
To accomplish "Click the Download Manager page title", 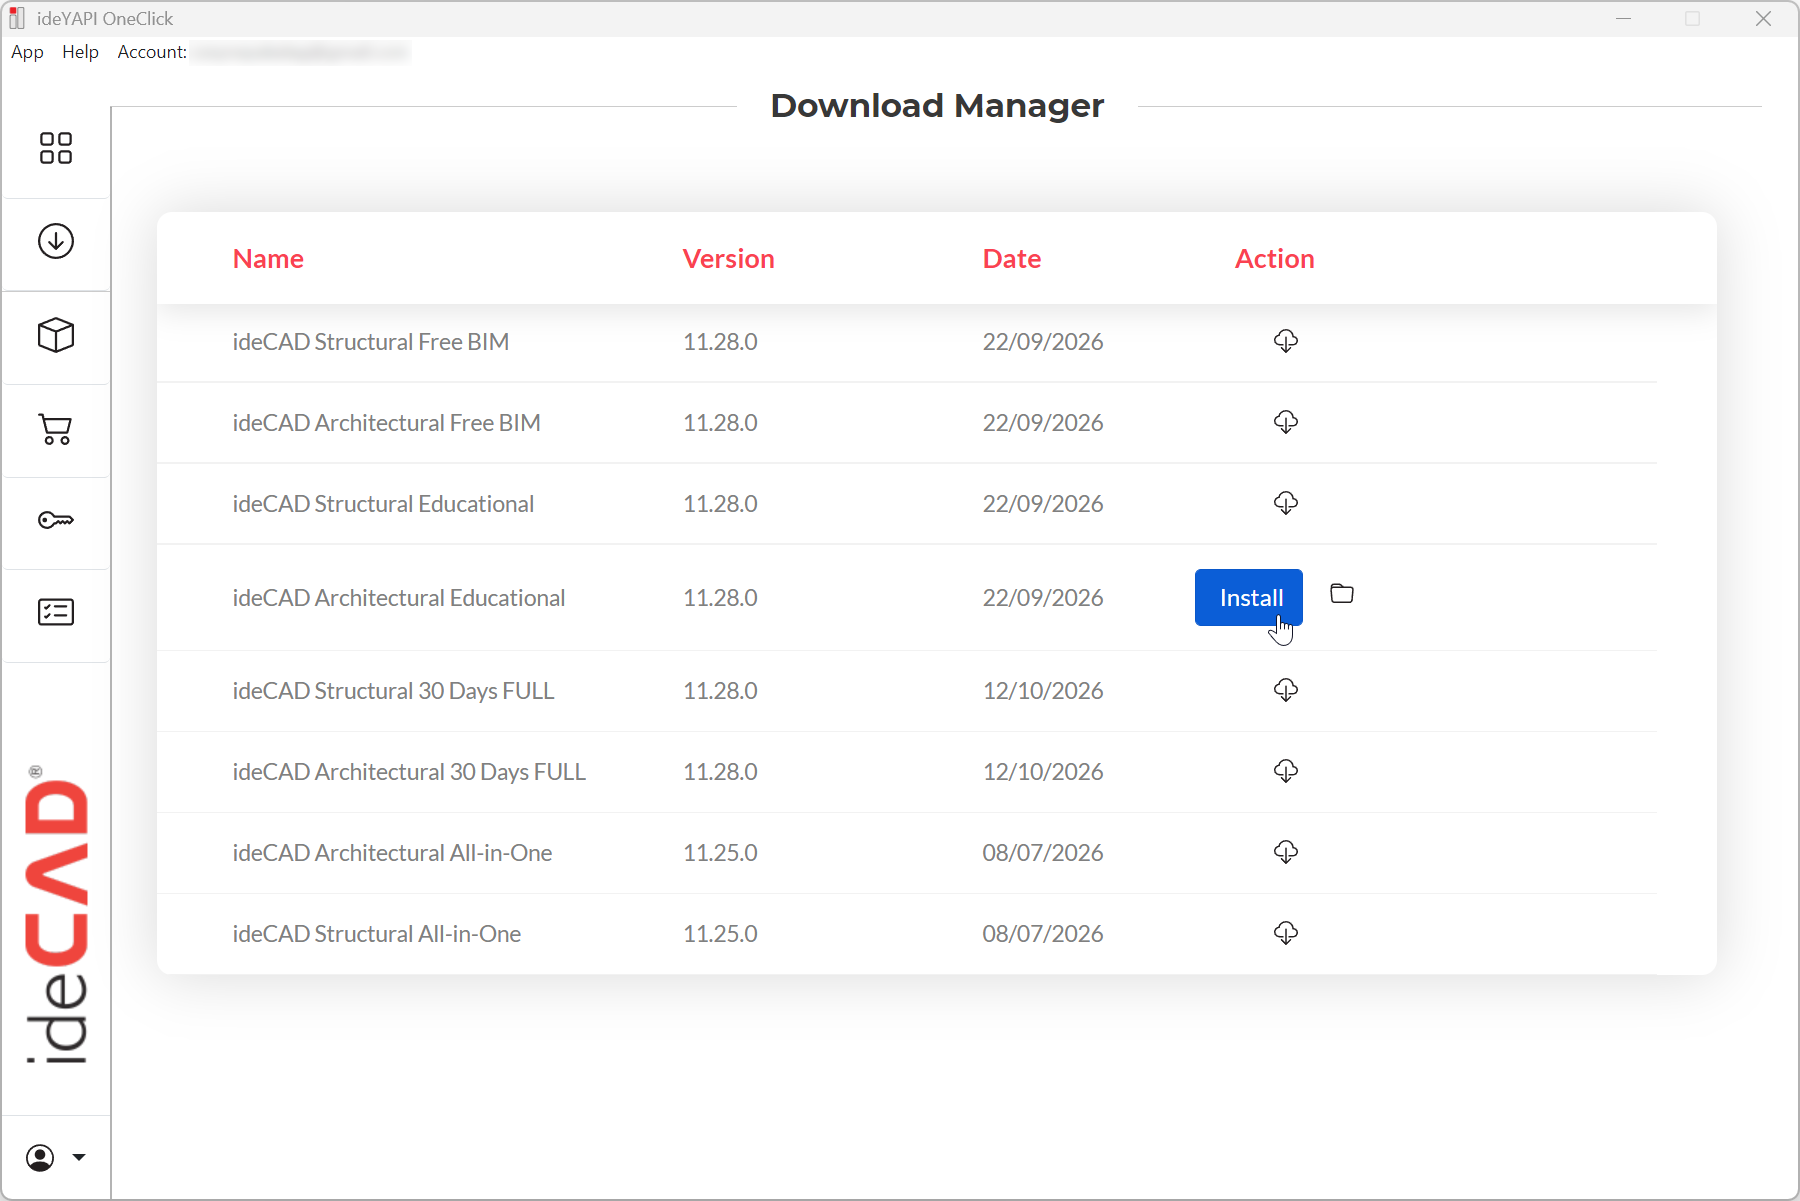I will (x=937, y=105).
